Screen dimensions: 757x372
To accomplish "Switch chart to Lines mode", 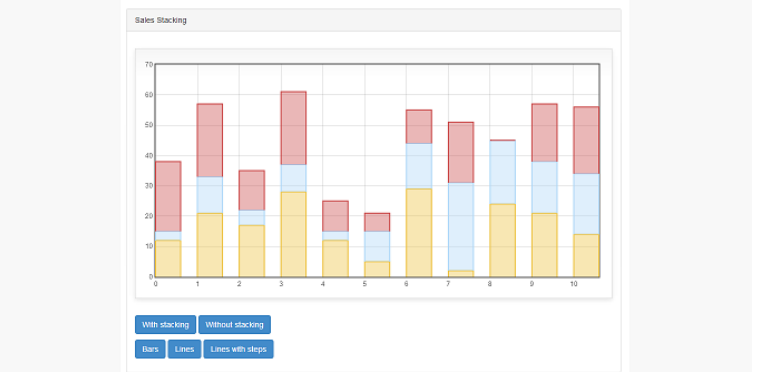I will (x=184, y=349).
